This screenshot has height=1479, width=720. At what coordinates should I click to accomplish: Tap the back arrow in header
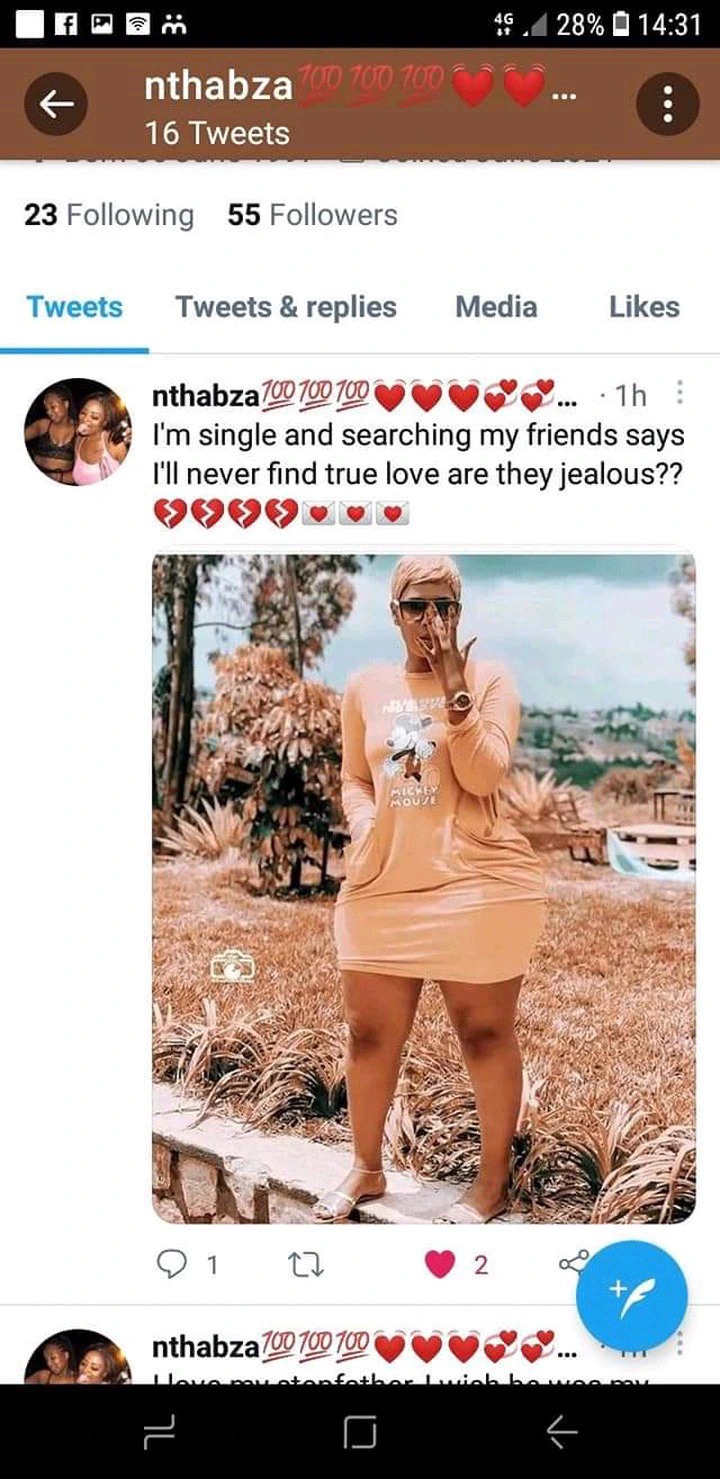pyautogui.click(x=57, y=104)
